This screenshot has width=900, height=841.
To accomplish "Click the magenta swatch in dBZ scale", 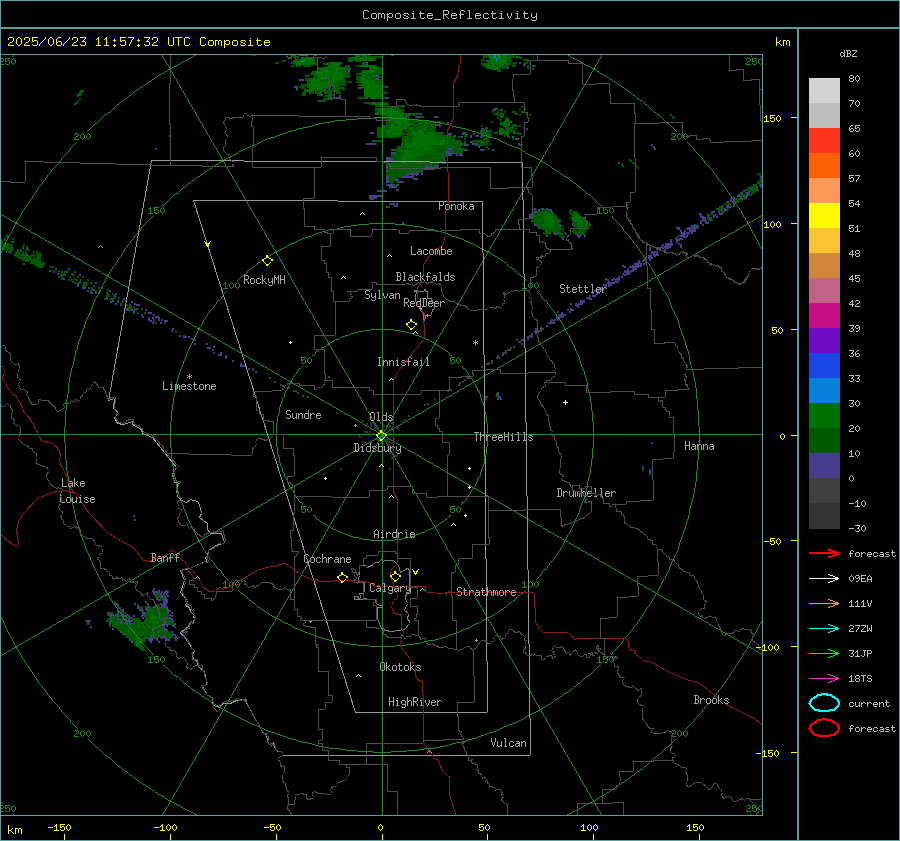I will tap(824, 315).
